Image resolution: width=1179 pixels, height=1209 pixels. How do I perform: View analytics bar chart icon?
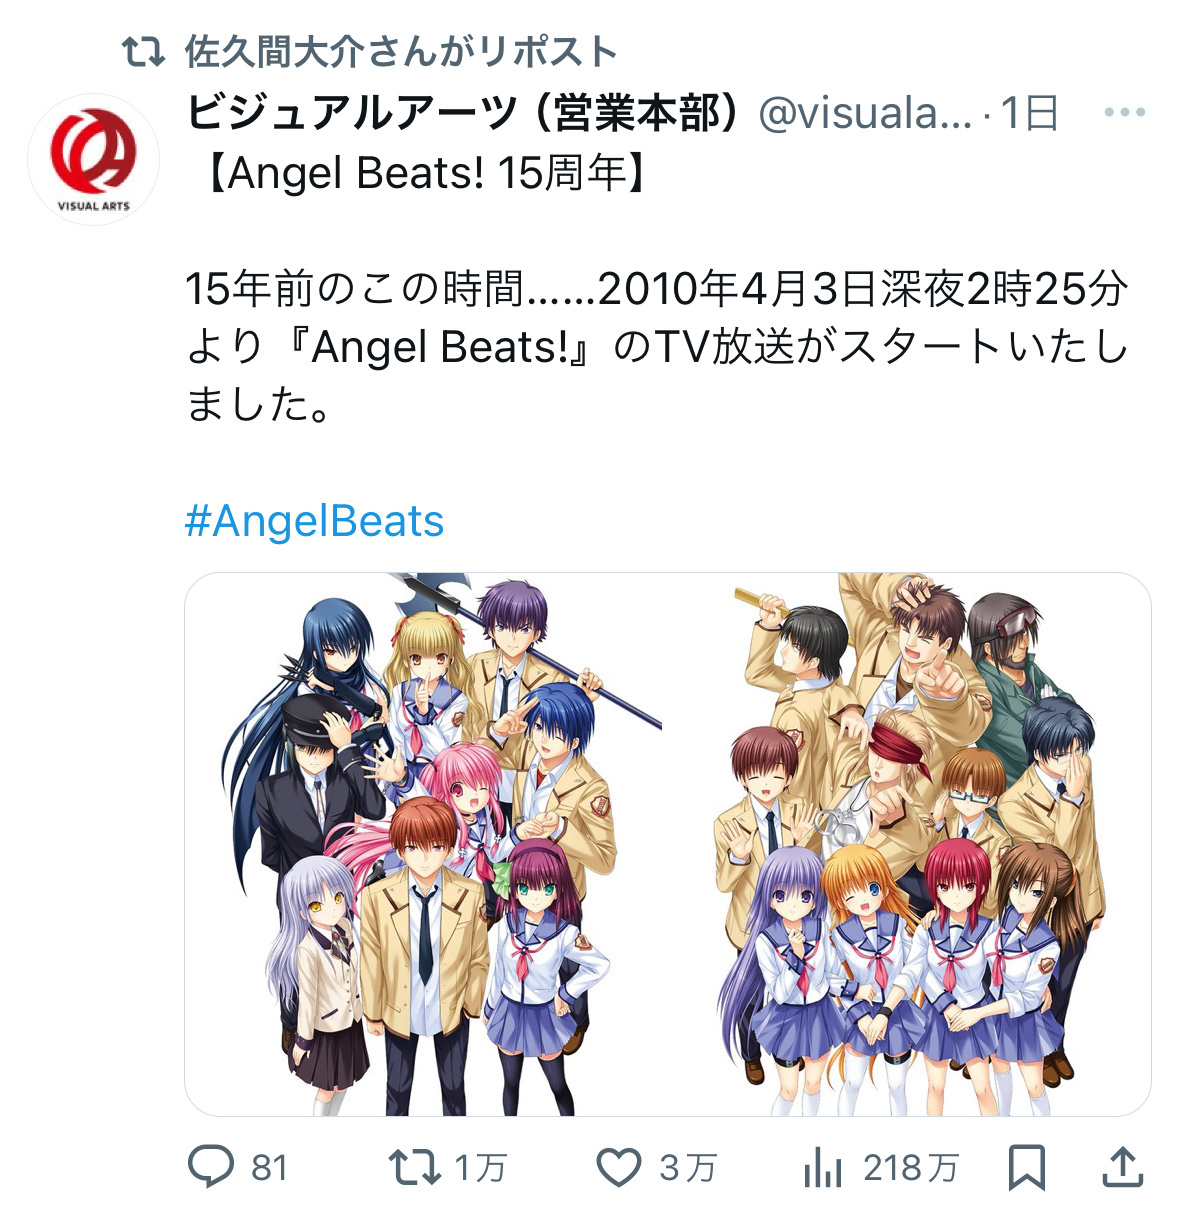coord(823,1167)
